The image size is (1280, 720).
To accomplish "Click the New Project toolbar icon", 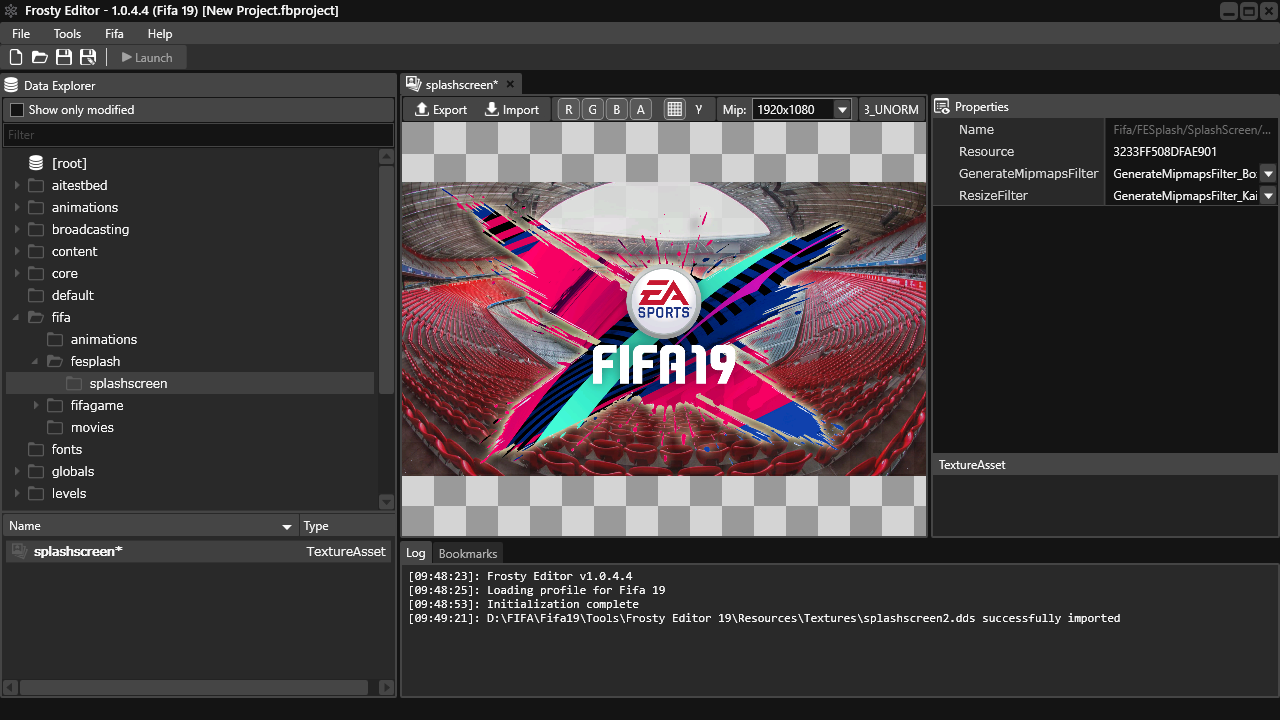I will (x=16, y=57).
